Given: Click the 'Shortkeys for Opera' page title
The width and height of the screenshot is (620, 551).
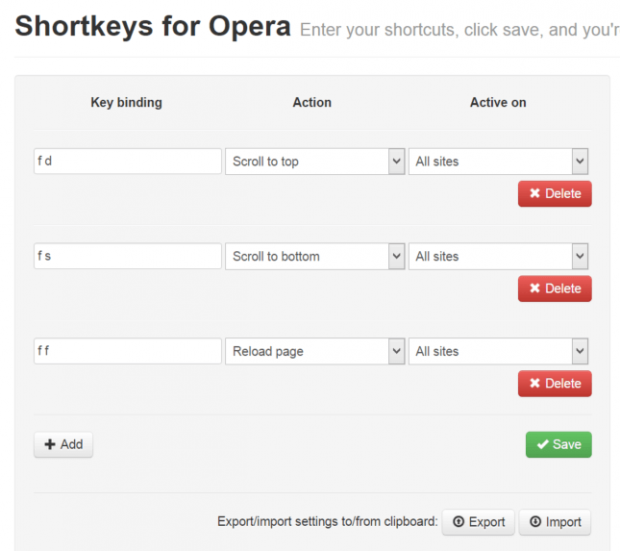Looking at the screenshot, I should point(153,27).
